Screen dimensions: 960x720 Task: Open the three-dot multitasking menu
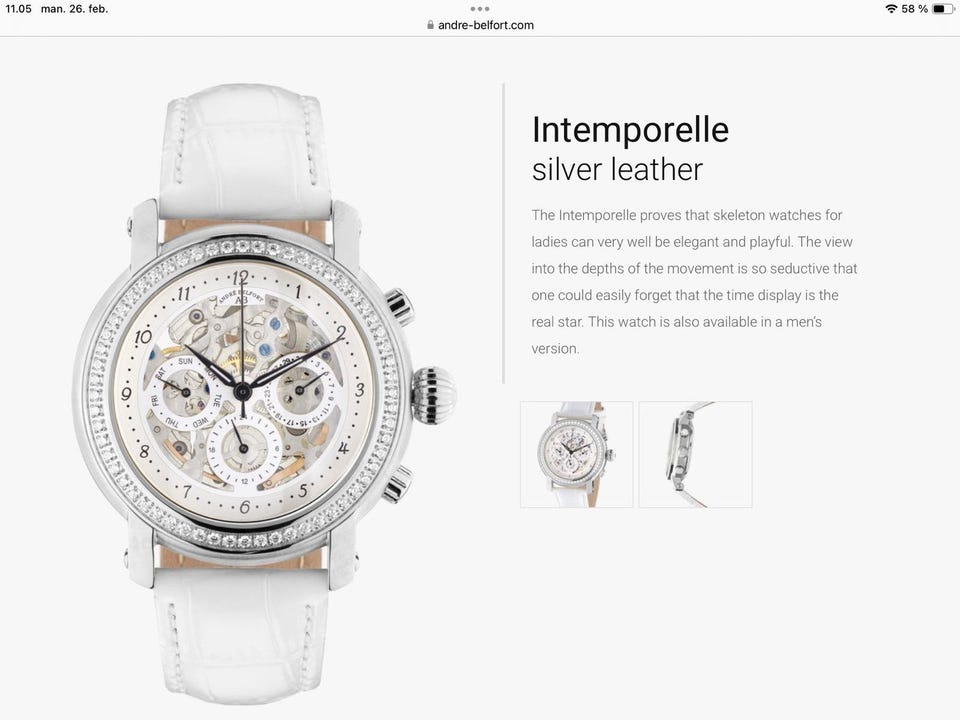(x=479, y=9)
